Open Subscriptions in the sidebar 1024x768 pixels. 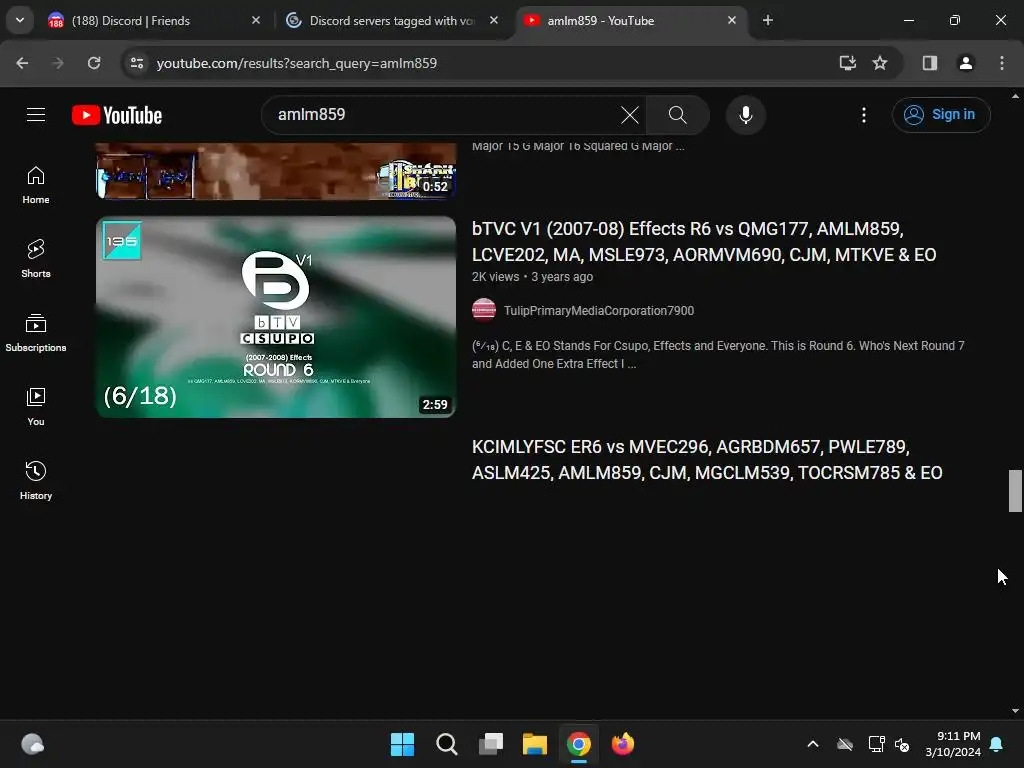tap(36, 332)
